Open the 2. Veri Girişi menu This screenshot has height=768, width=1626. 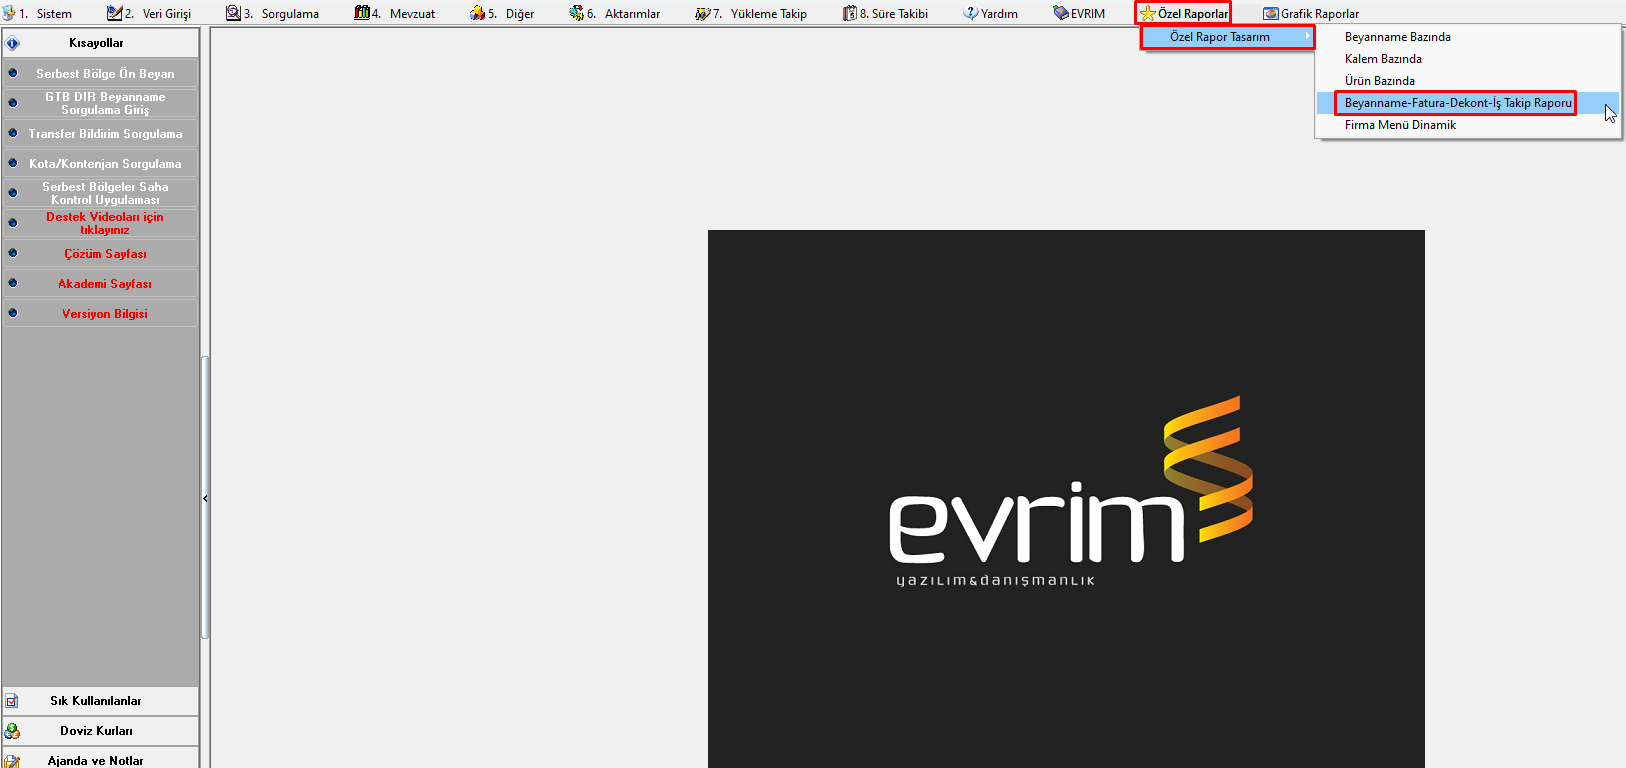[149, 13]
